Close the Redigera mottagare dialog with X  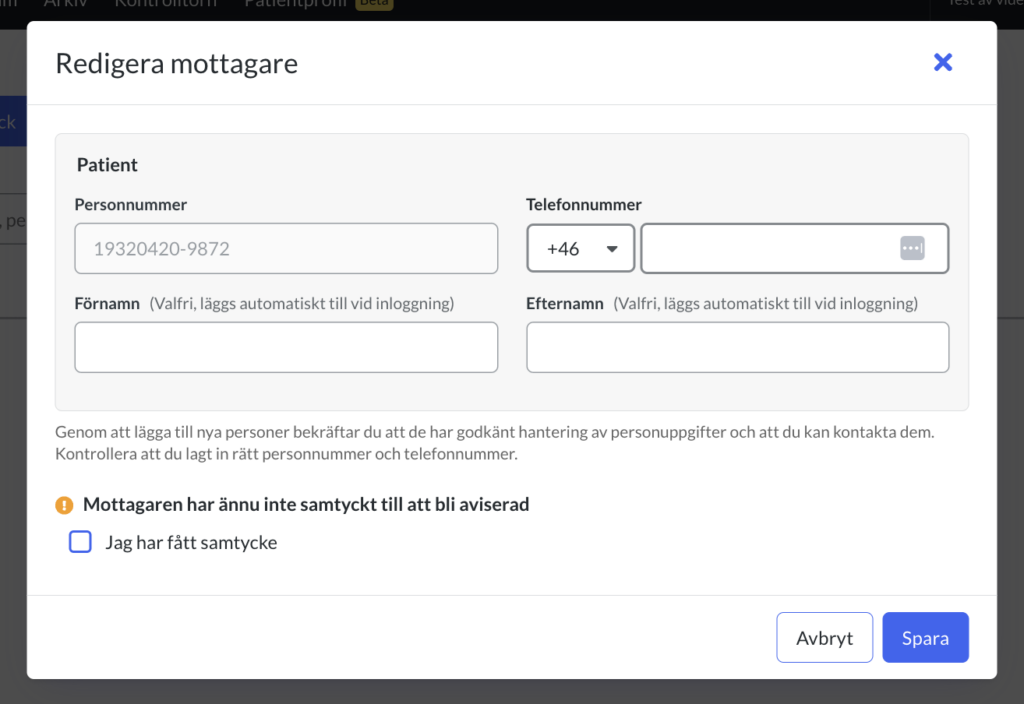click(x=942, y=62)
